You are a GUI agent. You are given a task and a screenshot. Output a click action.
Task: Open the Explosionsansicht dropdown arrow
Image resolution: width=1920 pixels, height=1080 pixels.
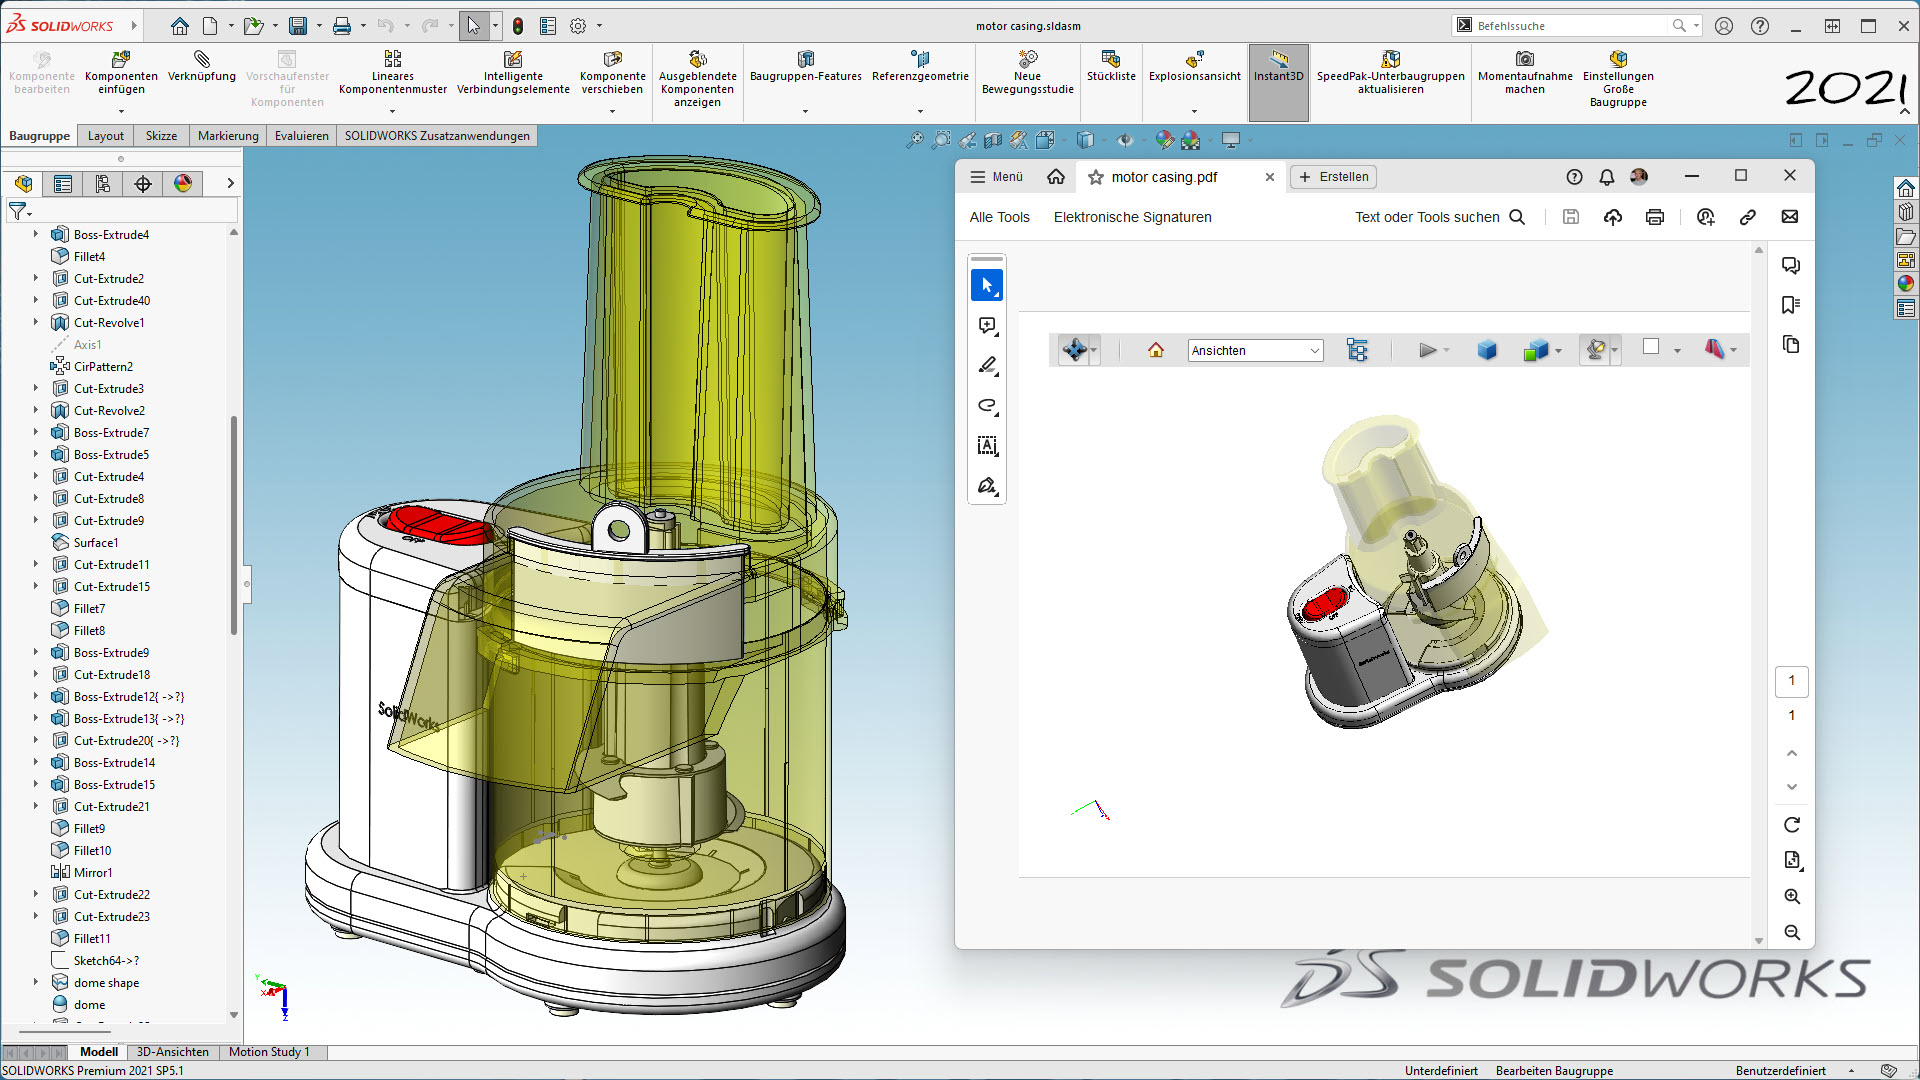1194,111
